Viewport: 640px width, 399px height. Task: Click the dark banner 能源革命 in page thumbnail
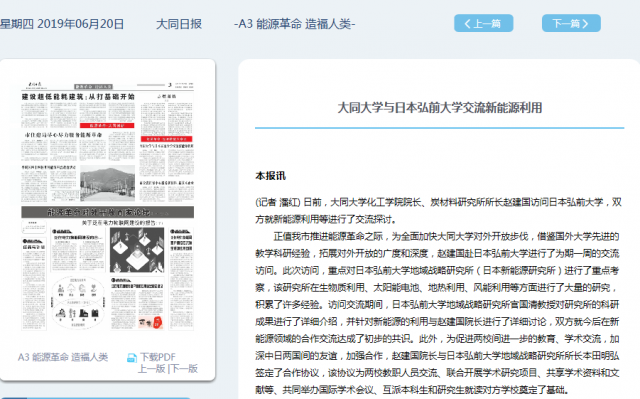[x=108, y=212]
